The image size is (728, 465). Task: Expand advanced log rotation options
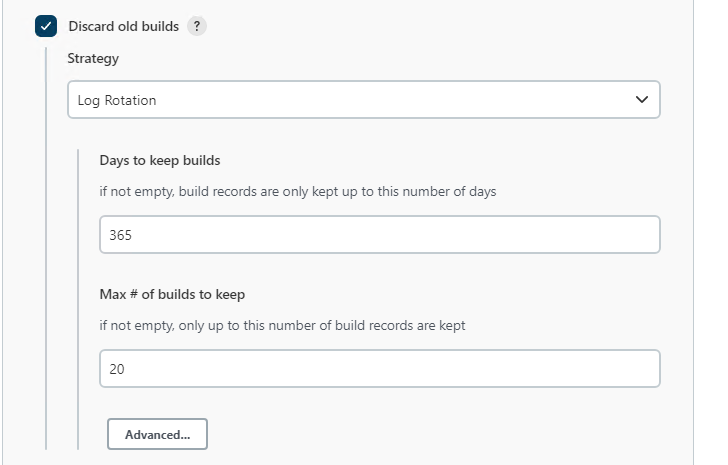point(157,435)
